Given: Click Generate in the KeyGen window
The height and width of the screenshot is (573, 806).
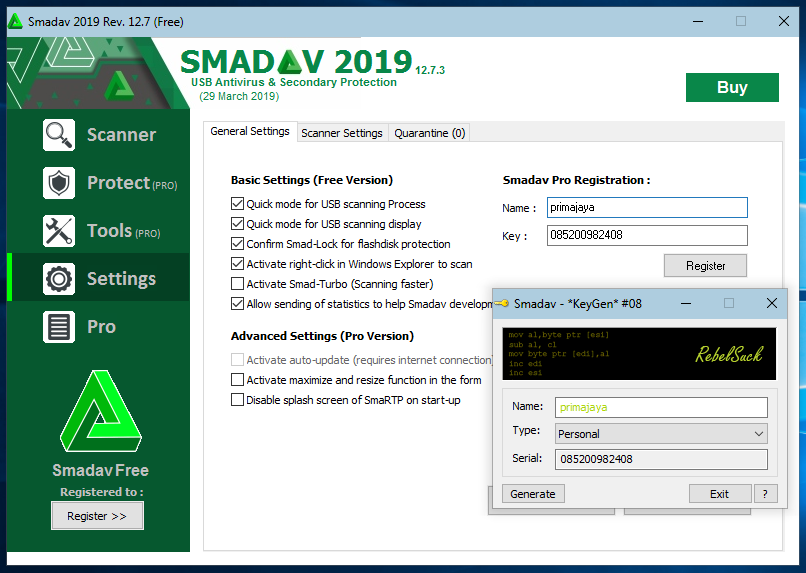Looking at the screenshot, I should (533, 494).
